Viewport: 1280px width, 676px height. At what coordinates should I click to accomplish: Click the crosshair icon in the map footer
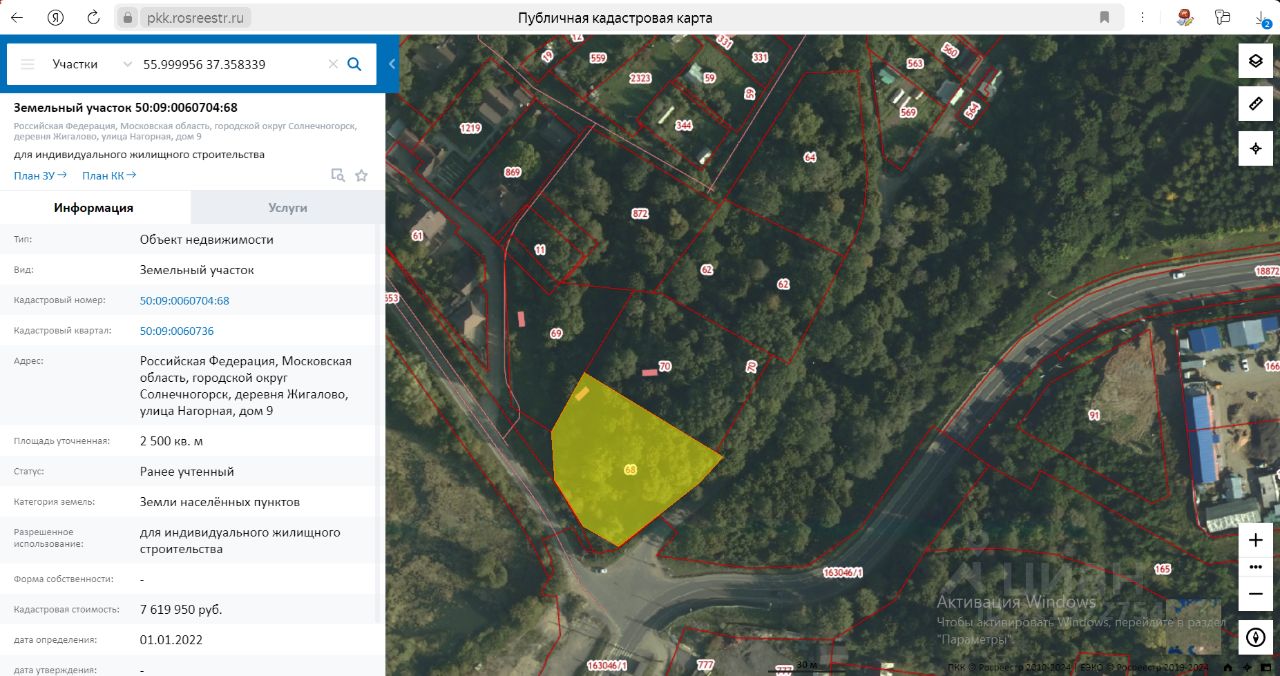coord(1247,668)
